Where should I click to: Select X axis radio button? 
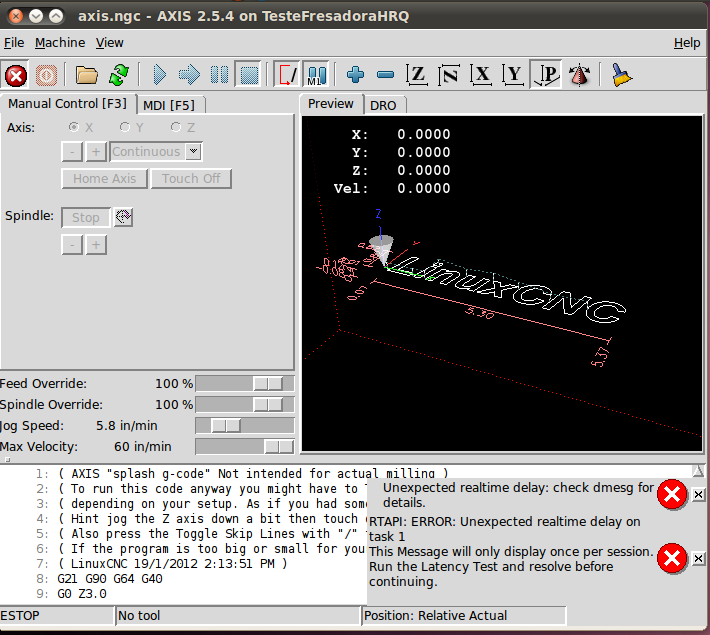(x=73, y=127)
